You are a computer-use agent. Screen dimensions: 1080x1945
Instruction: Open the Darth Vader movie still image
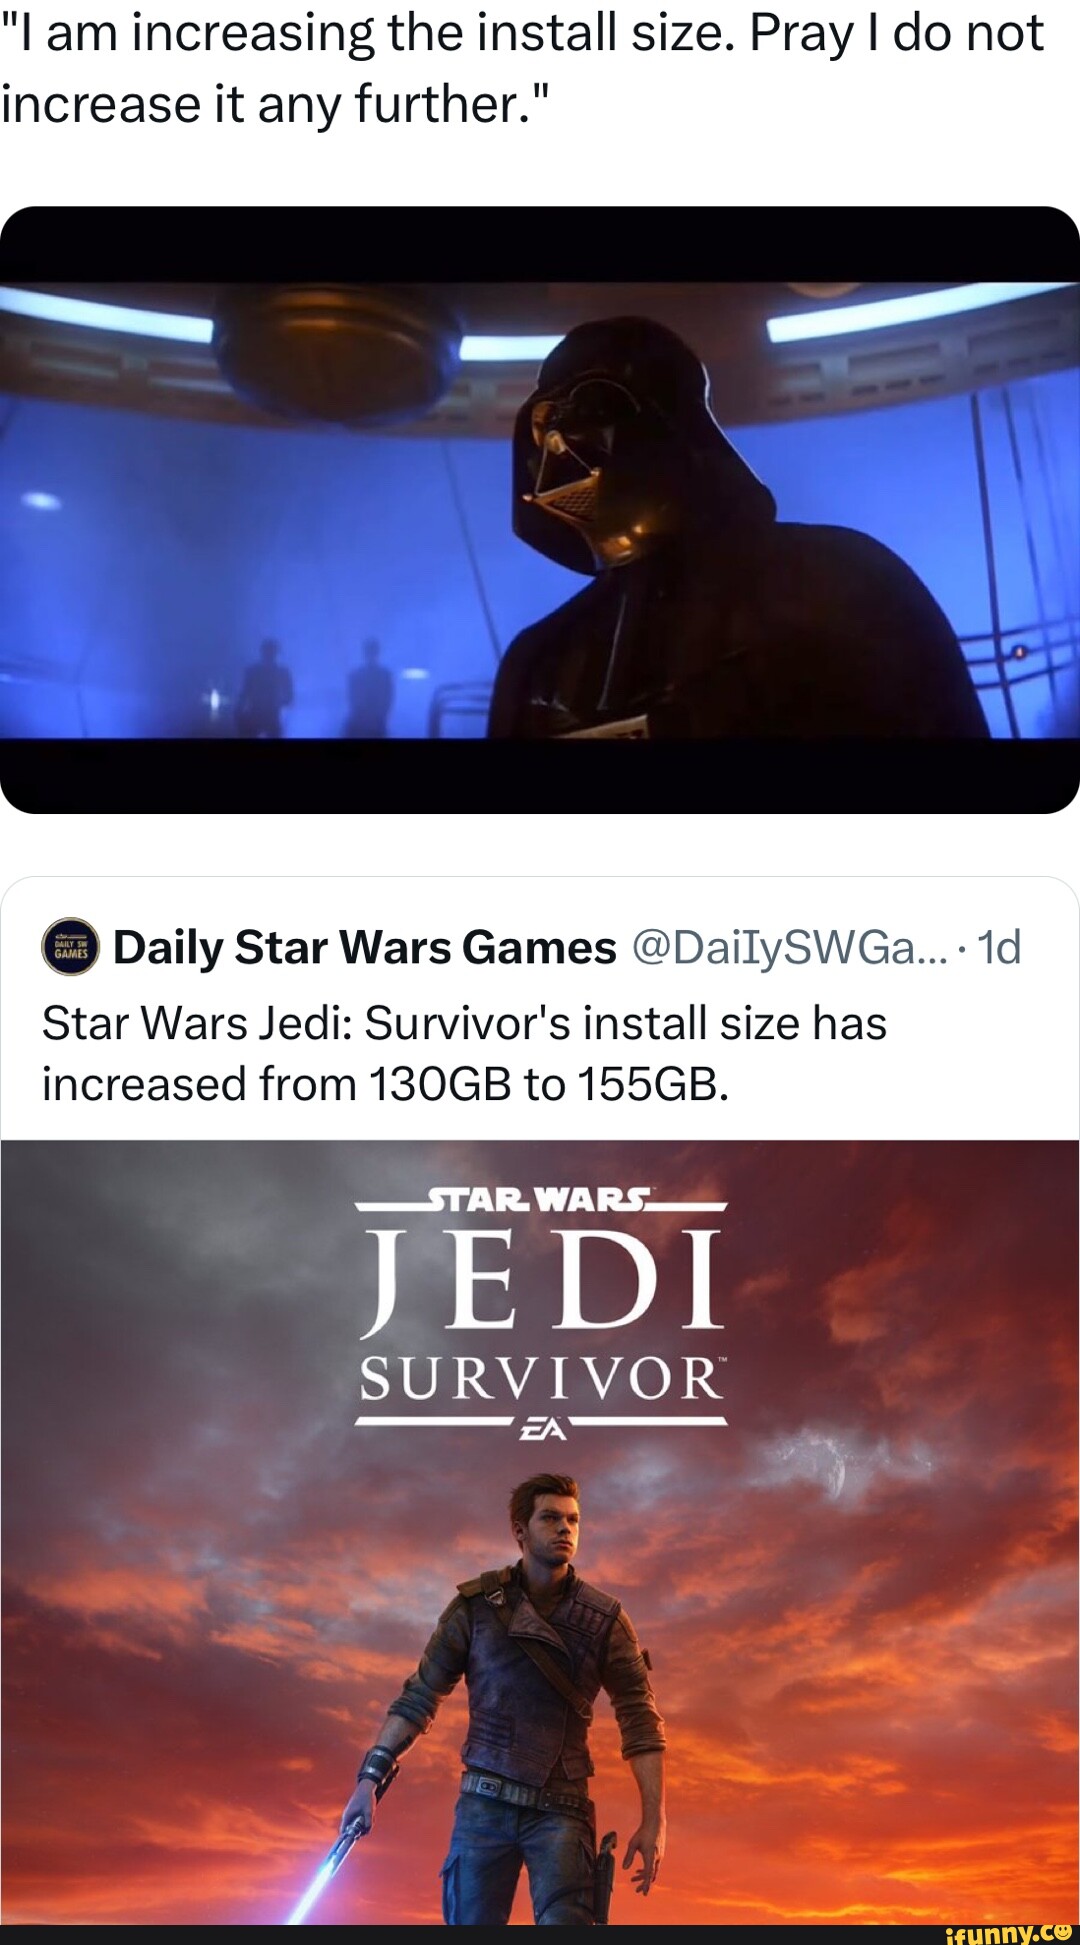(x=540, y=510)
